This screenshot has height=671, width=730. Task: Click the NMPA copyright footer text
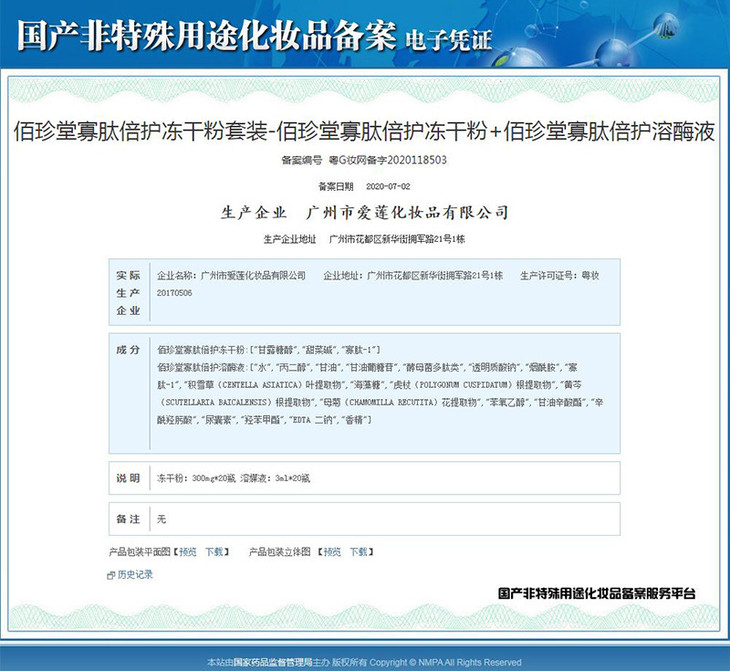click(364, 662)
